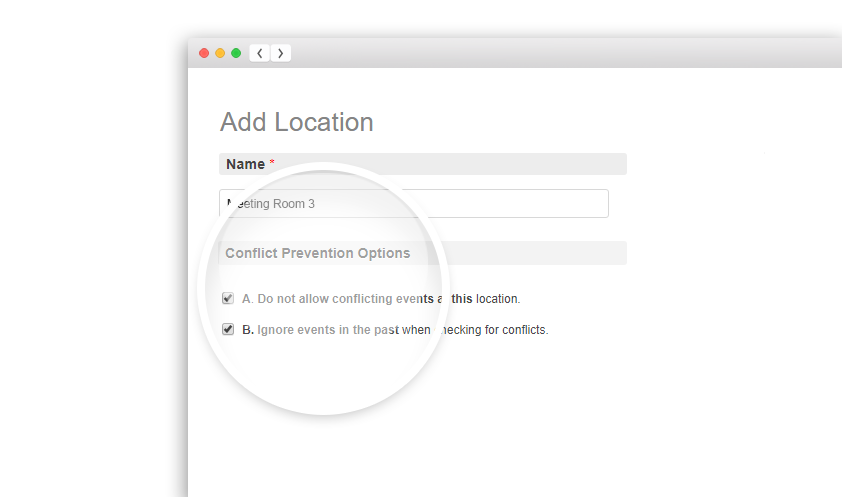This screenshot has height=497, width=842.
Task: Go forward using the right chevron button
Action: pyautogui.click(x=281, y=53)
